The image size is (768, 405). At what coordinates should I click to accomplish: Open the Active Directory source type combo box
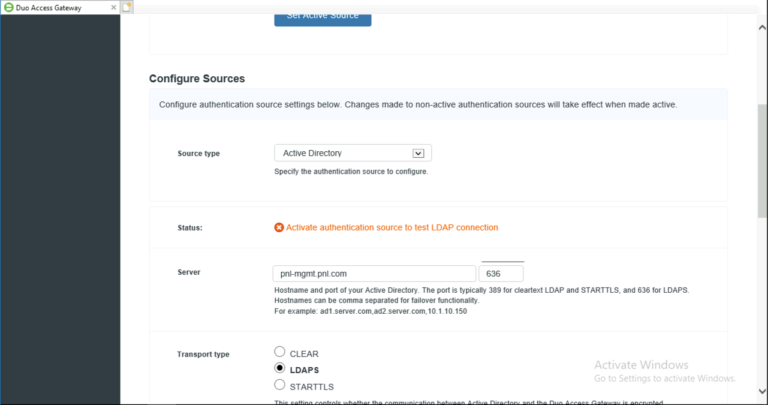(x=353, y=153)
